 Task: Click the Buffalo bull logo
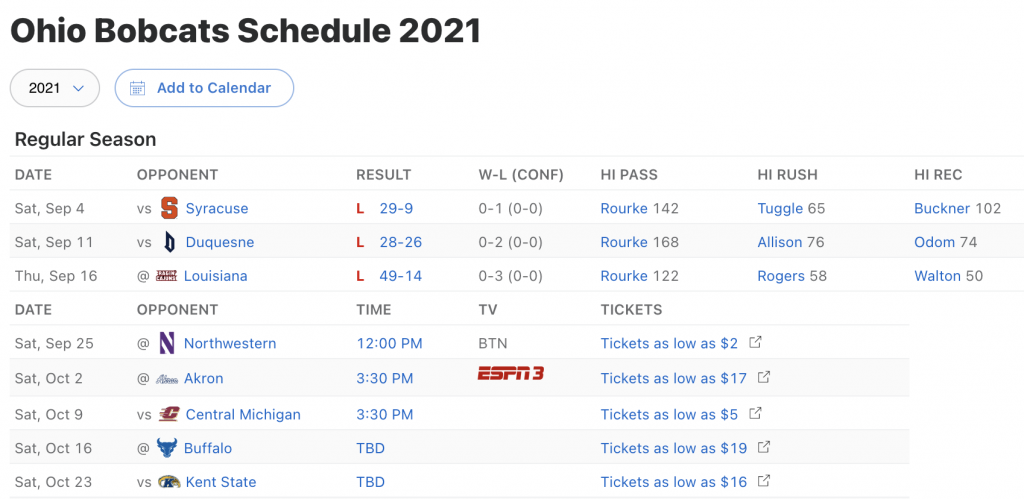point(167,448)
